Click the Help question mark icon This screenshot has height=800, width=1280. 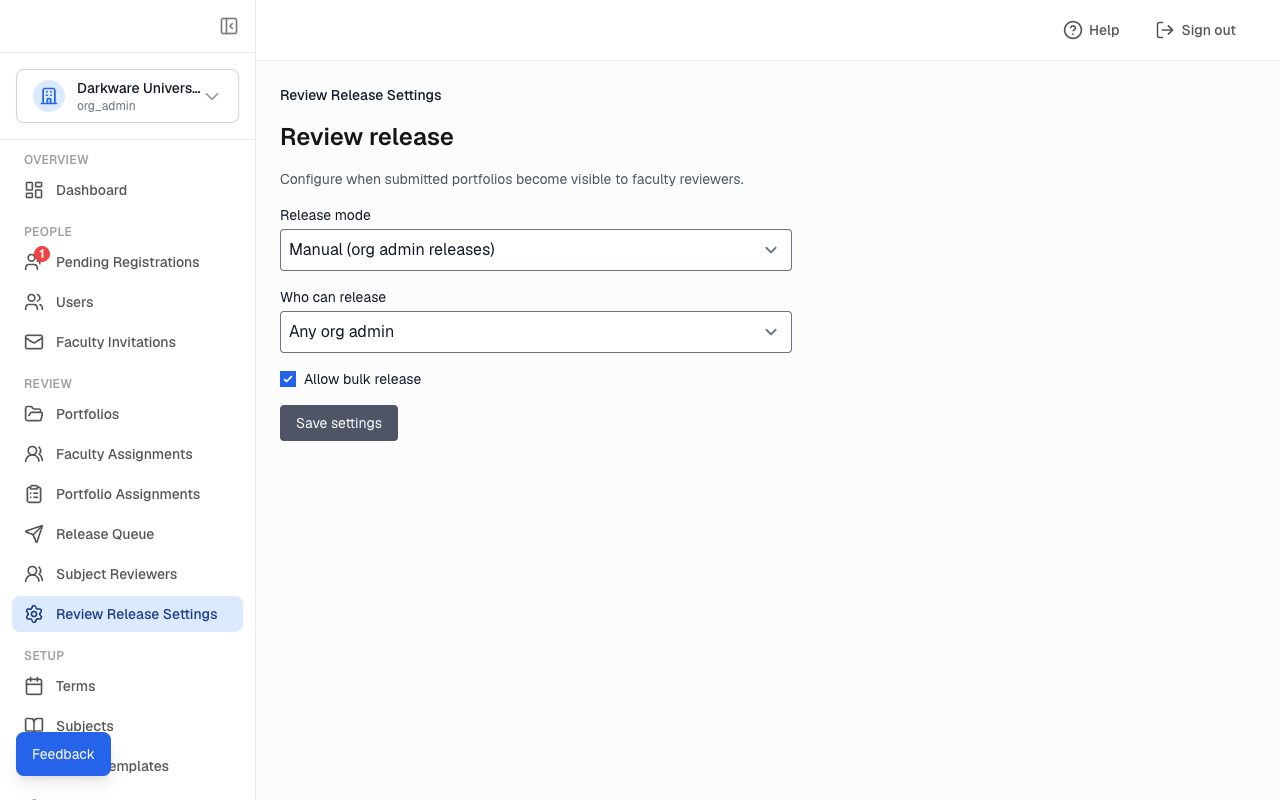(1073, 30)
